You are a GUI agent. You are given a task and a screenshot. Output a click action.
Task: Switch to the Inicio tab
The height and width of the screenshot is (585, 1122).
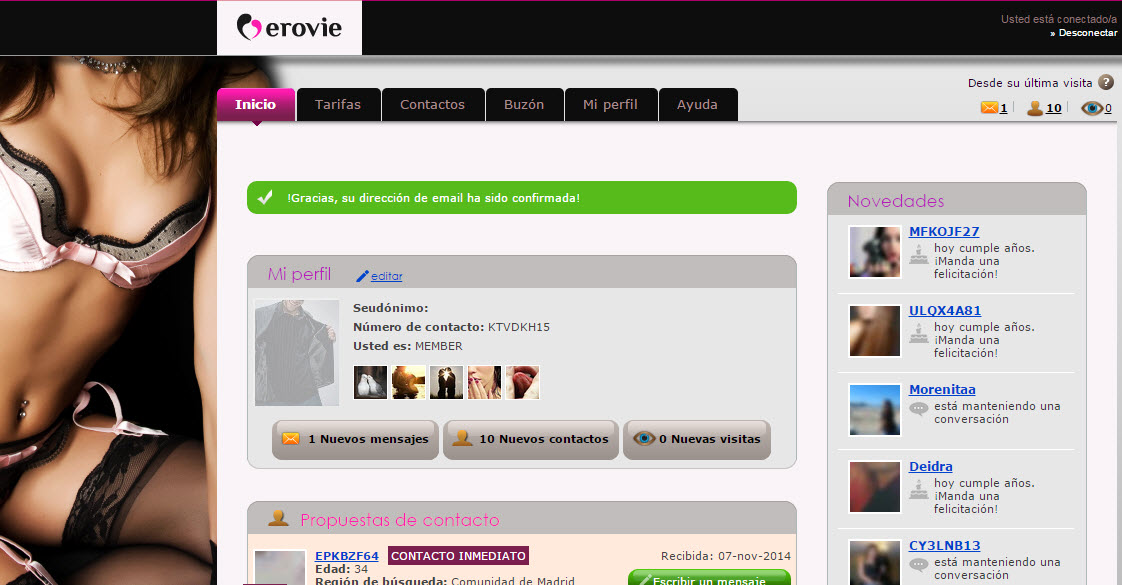[x=255, y=104]
